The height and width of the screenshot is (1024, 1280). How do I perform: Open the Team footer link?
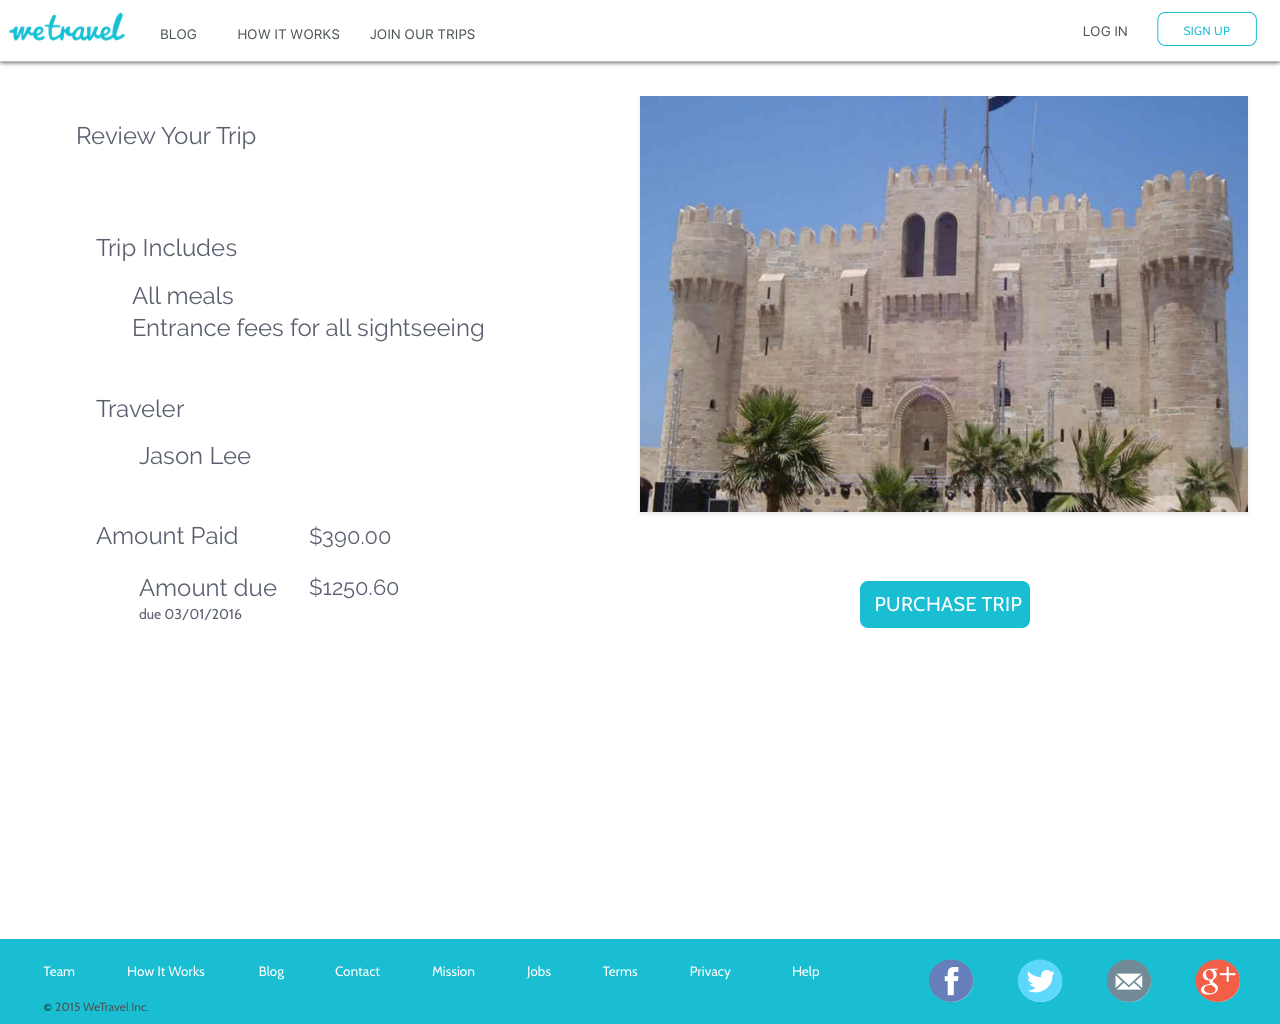pyautogui.click(x=59, y=971)
